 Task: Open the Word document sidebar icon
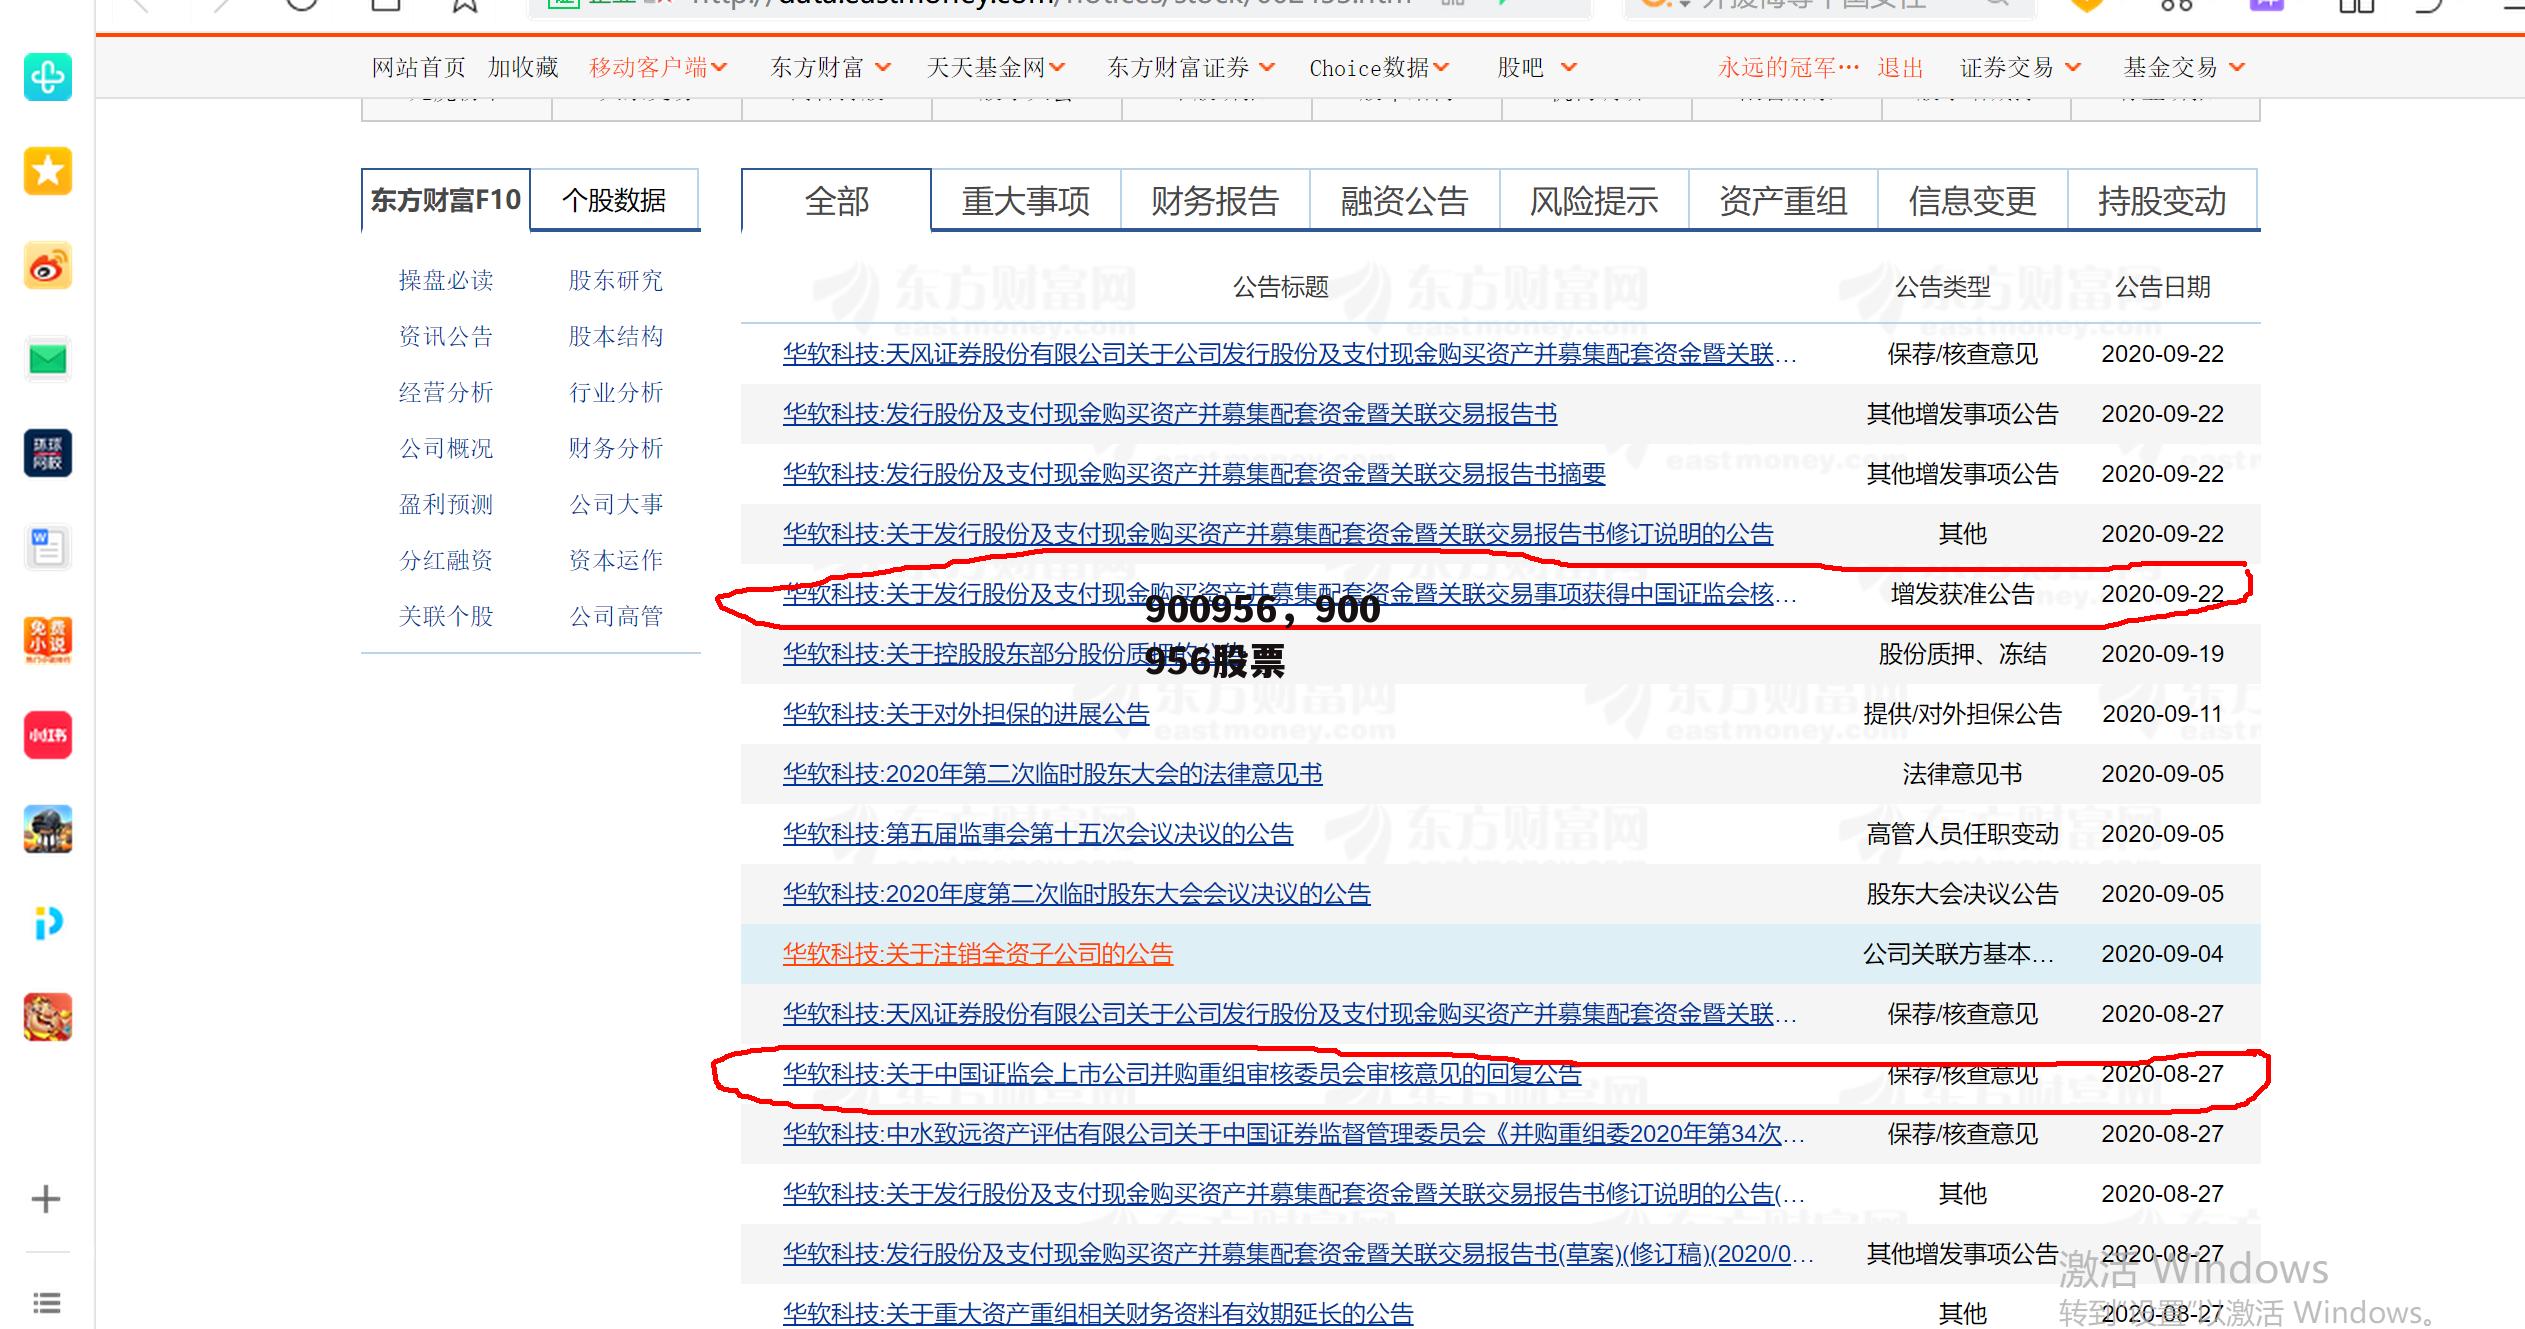tap(48, 547)
